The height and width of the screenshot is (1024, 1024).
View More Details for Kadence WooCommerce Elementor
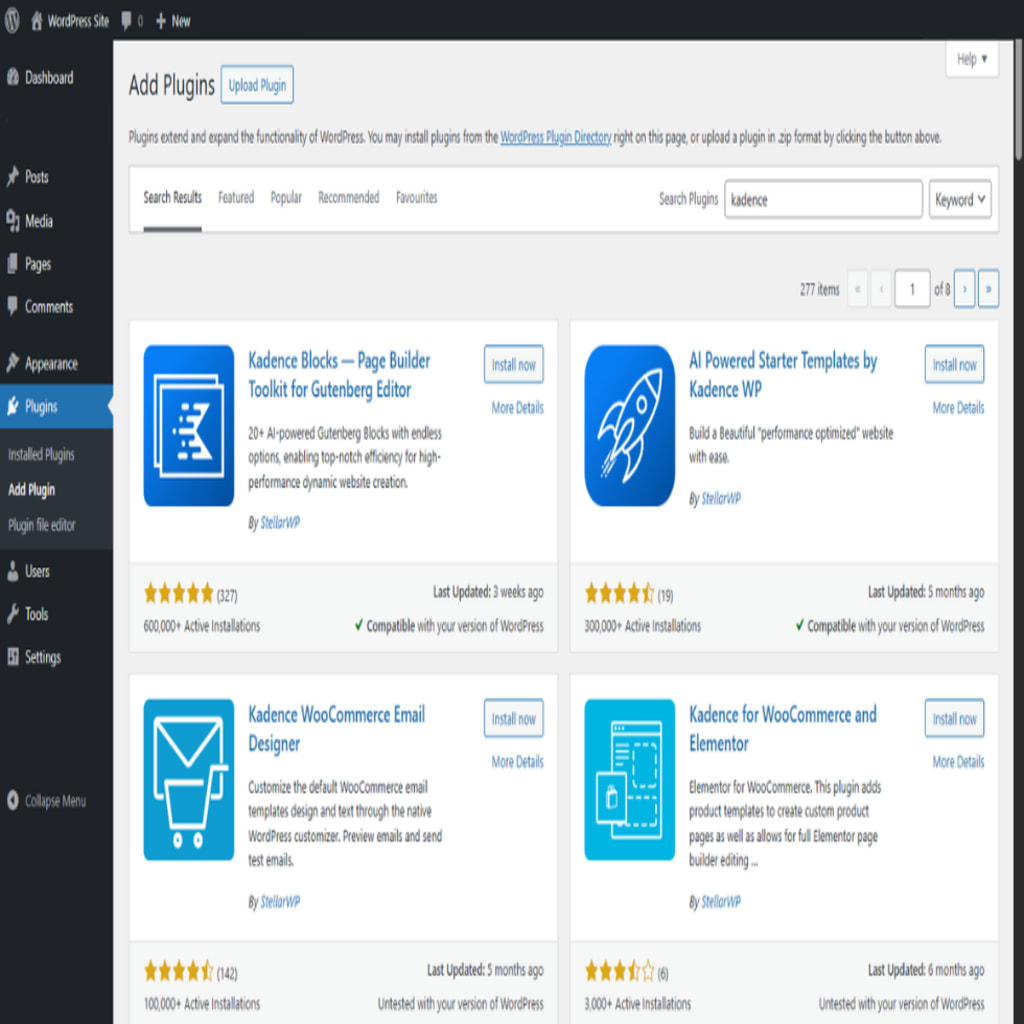[x=958, y=762]
